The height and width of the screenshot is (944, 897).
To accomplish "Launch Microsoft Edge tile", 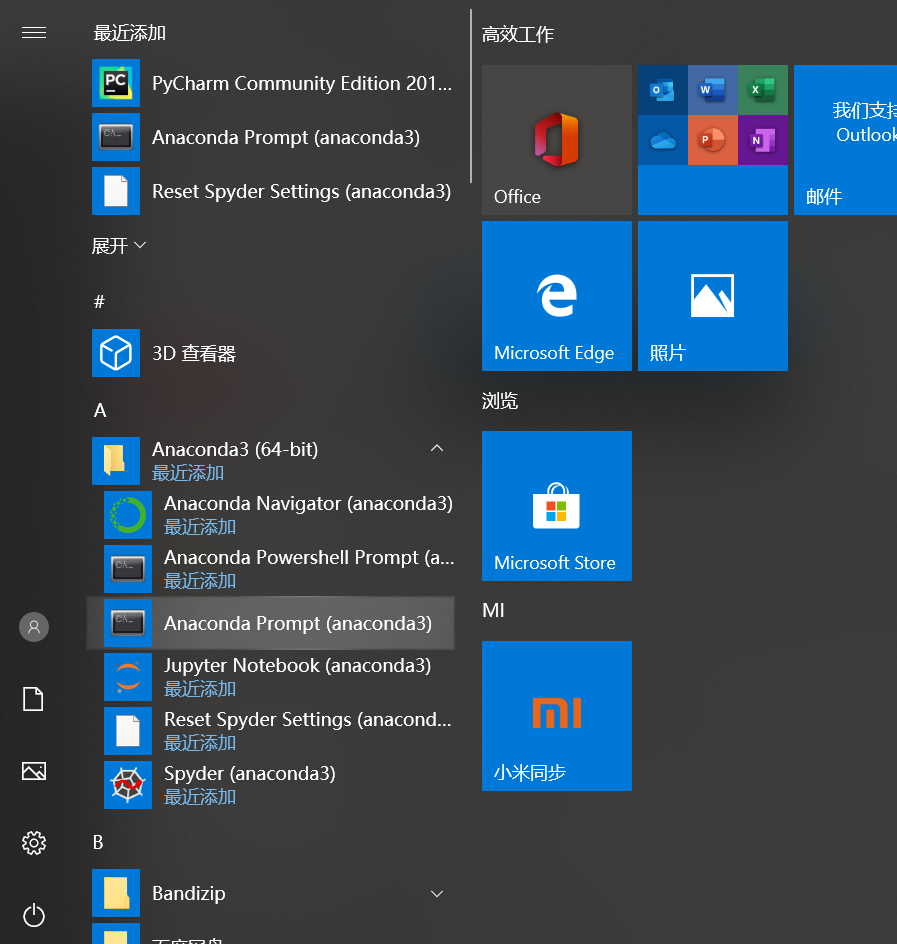I will pos(556,296).
